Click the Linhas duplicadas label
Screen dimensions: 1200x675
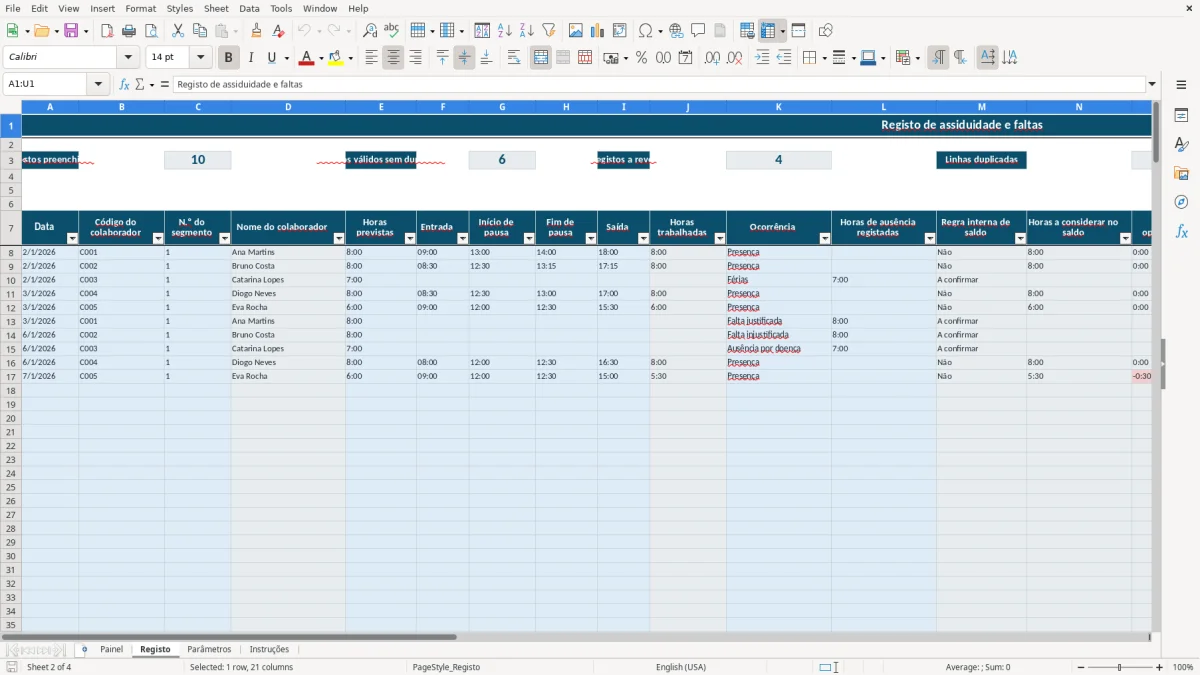981,160
